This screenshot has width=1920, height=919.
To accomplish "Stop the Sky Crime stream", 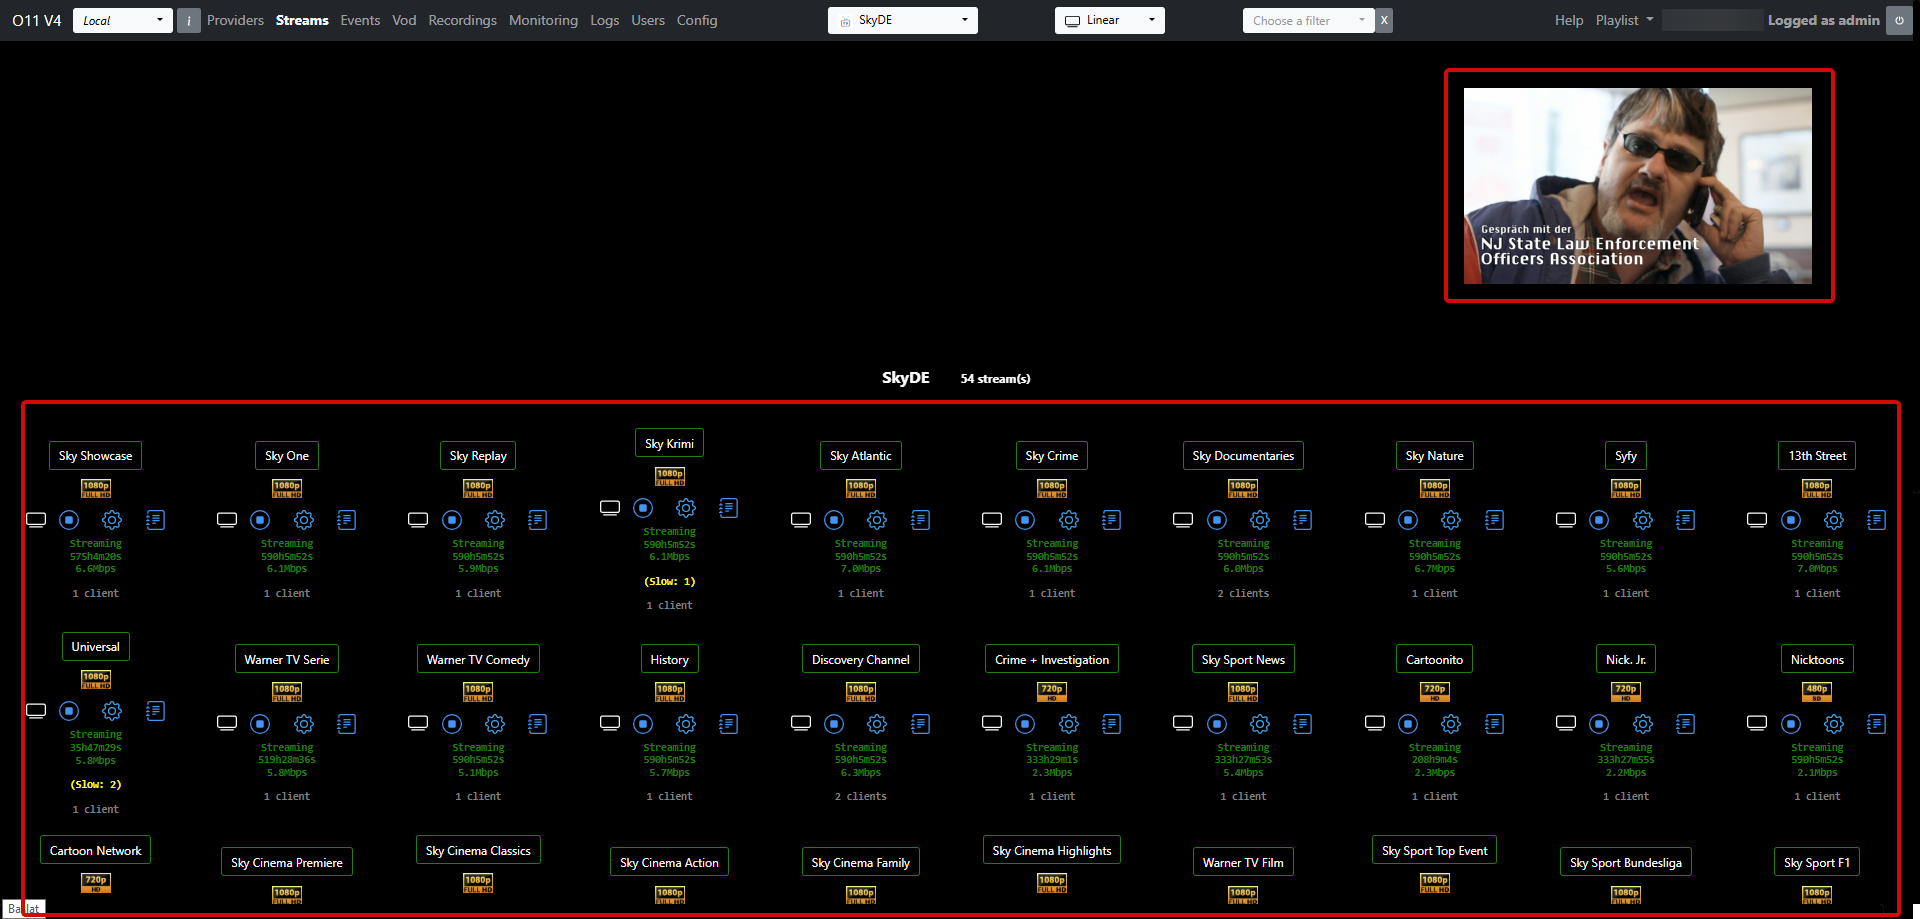I will 1025,519.
